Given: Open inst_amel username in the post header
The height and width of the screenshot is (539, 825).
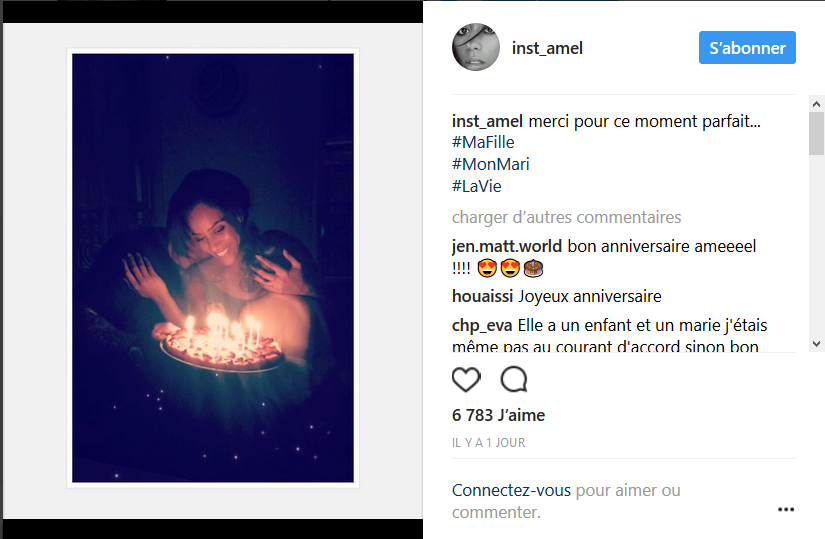Looking at the screenshot, I should [x=547, y=48].
